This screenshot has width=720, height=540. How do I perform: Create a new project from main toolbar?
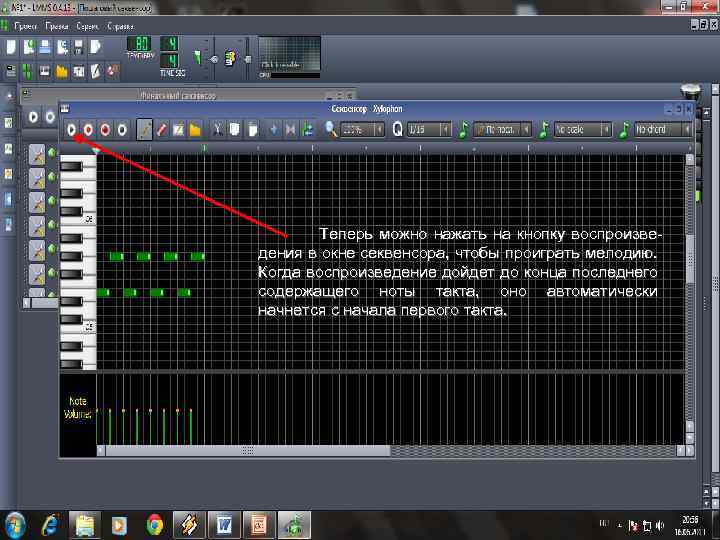coord(11,47)
